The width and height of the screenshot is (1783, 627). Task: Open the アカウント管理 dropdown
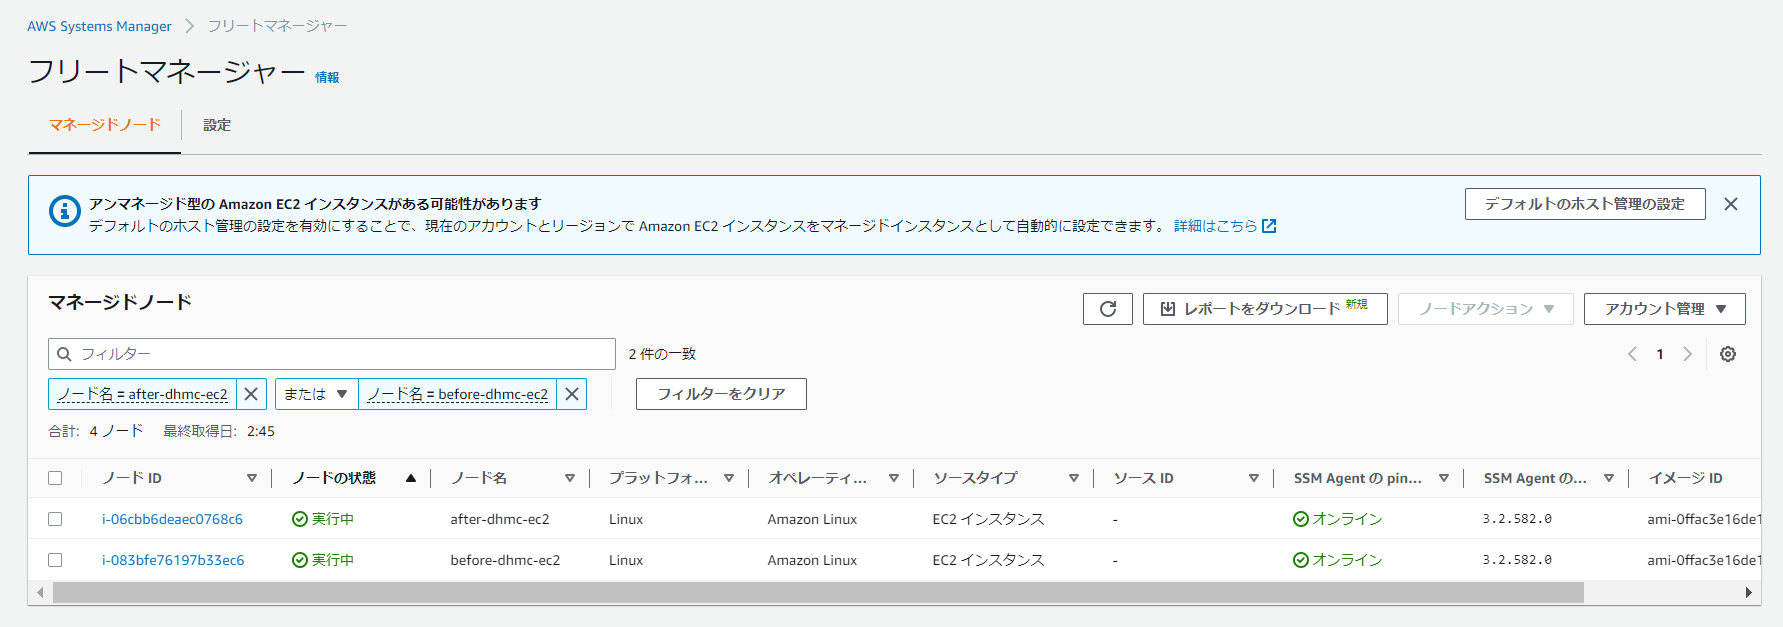pyautogui.click(x=1664, y=309)
